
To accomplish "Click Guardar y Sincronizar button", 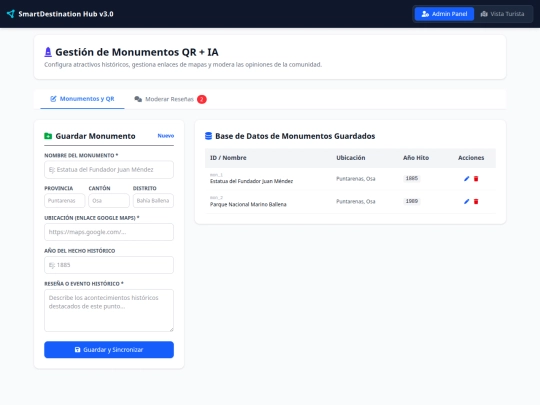I will [x=109, y=350].
